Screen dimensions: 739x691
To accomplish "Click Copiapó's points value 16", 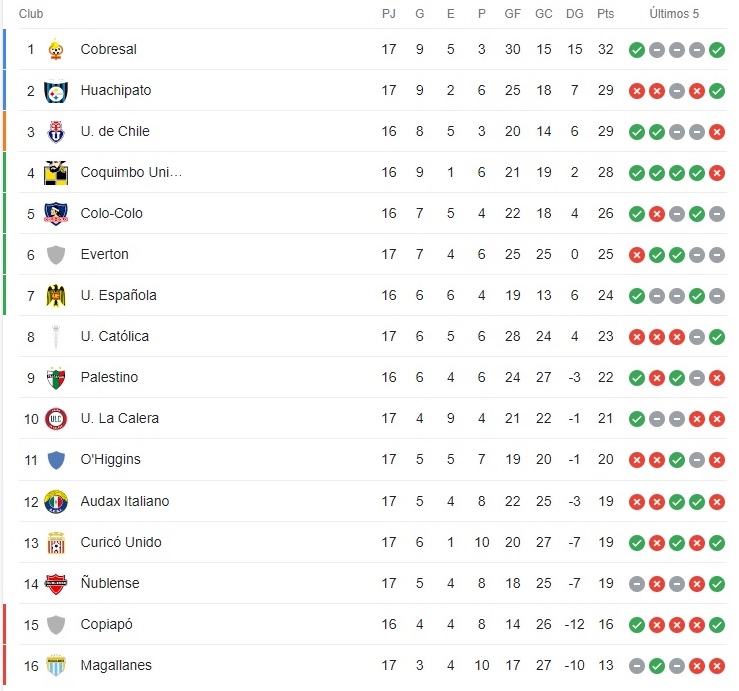I will coord(605,624).
